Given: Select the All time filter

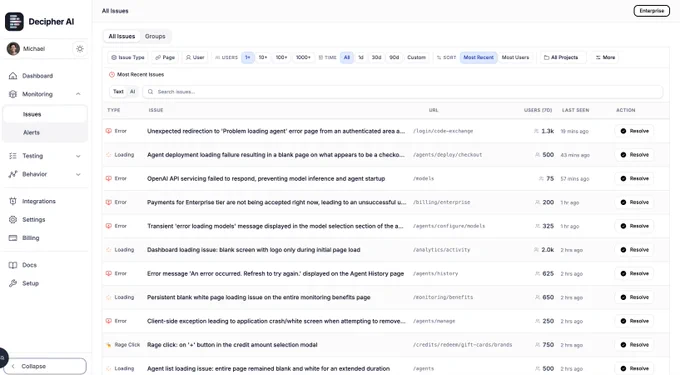Looking at the screenshot, I should tap(347, 57).
